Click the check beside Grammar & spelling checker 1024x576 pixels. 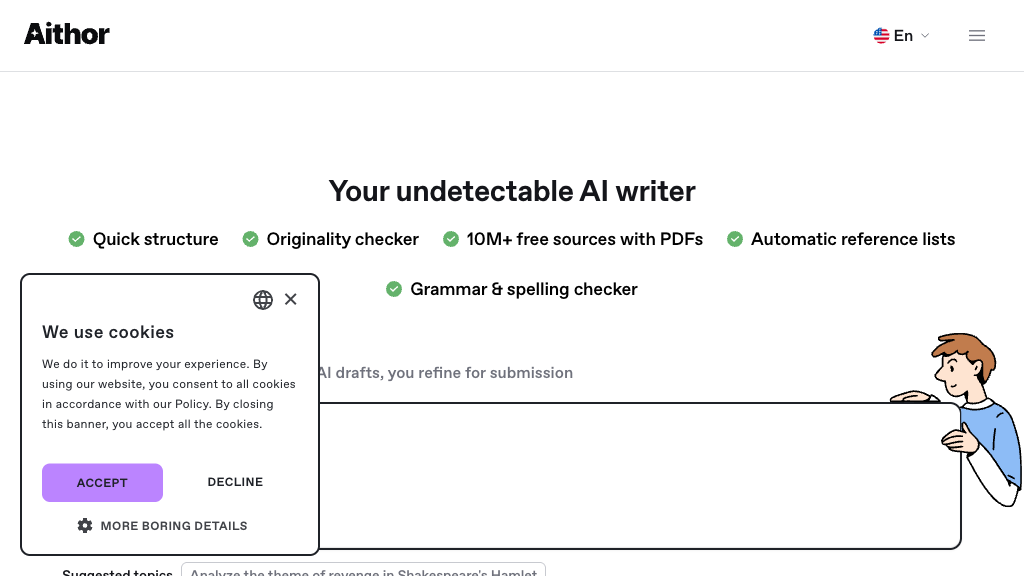click(394, 289)
